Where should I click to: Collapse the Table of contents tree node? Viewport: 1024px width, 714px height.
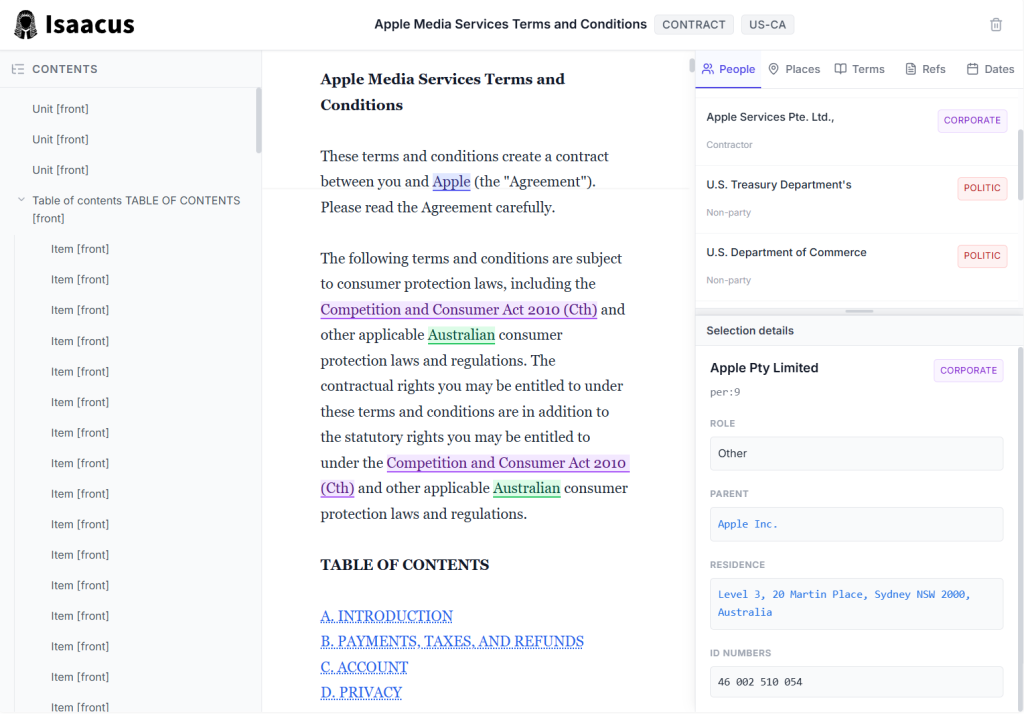point(21,200)
